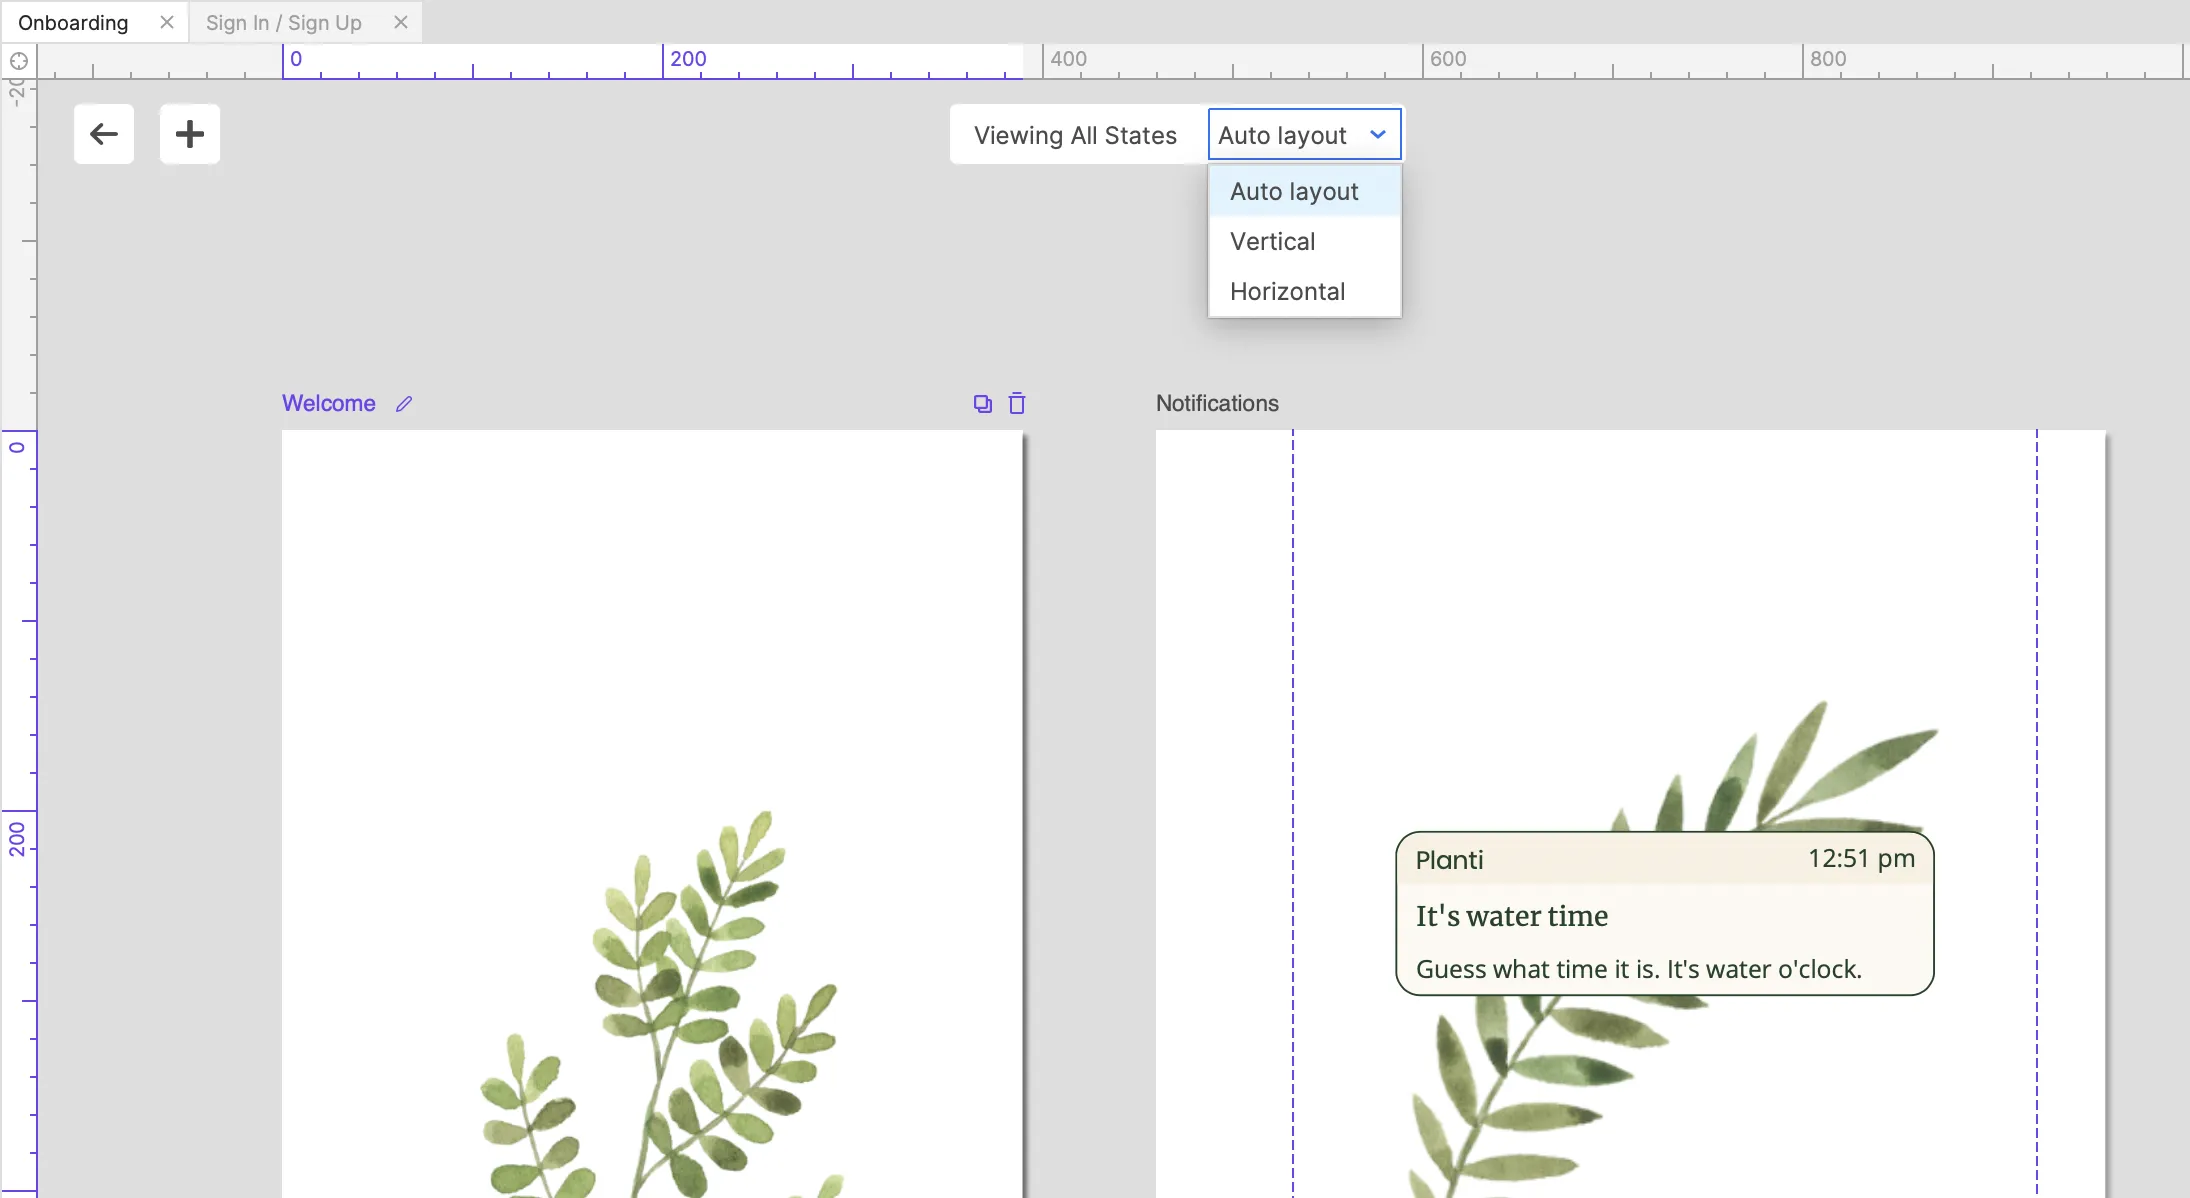Screen dimensions: 2190x1198
Task: Select the Notifications state label
Action: point(1217,404)
